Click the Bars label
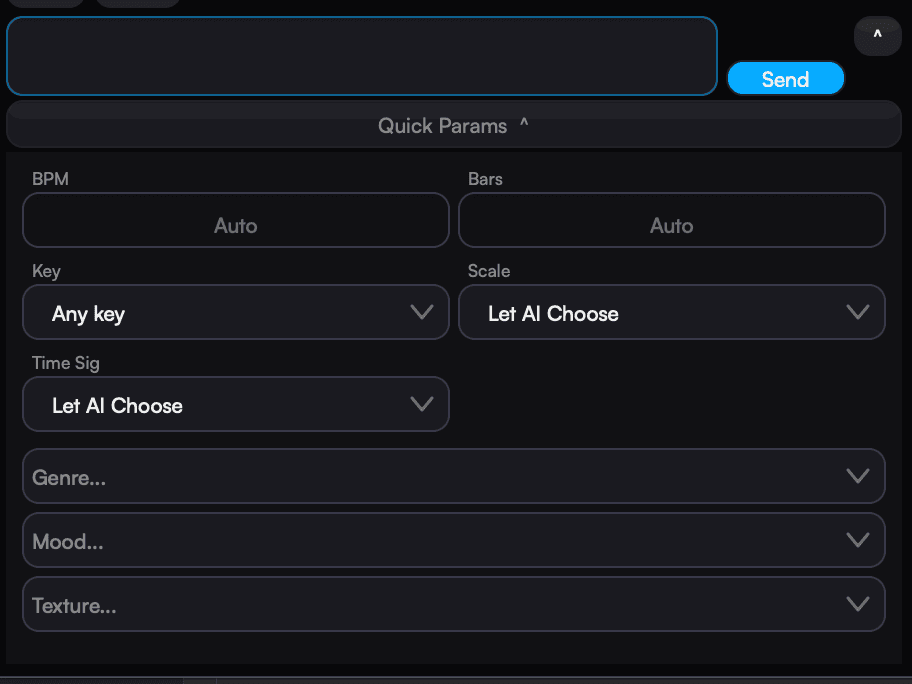912x684 pixels. click(485, 179)
